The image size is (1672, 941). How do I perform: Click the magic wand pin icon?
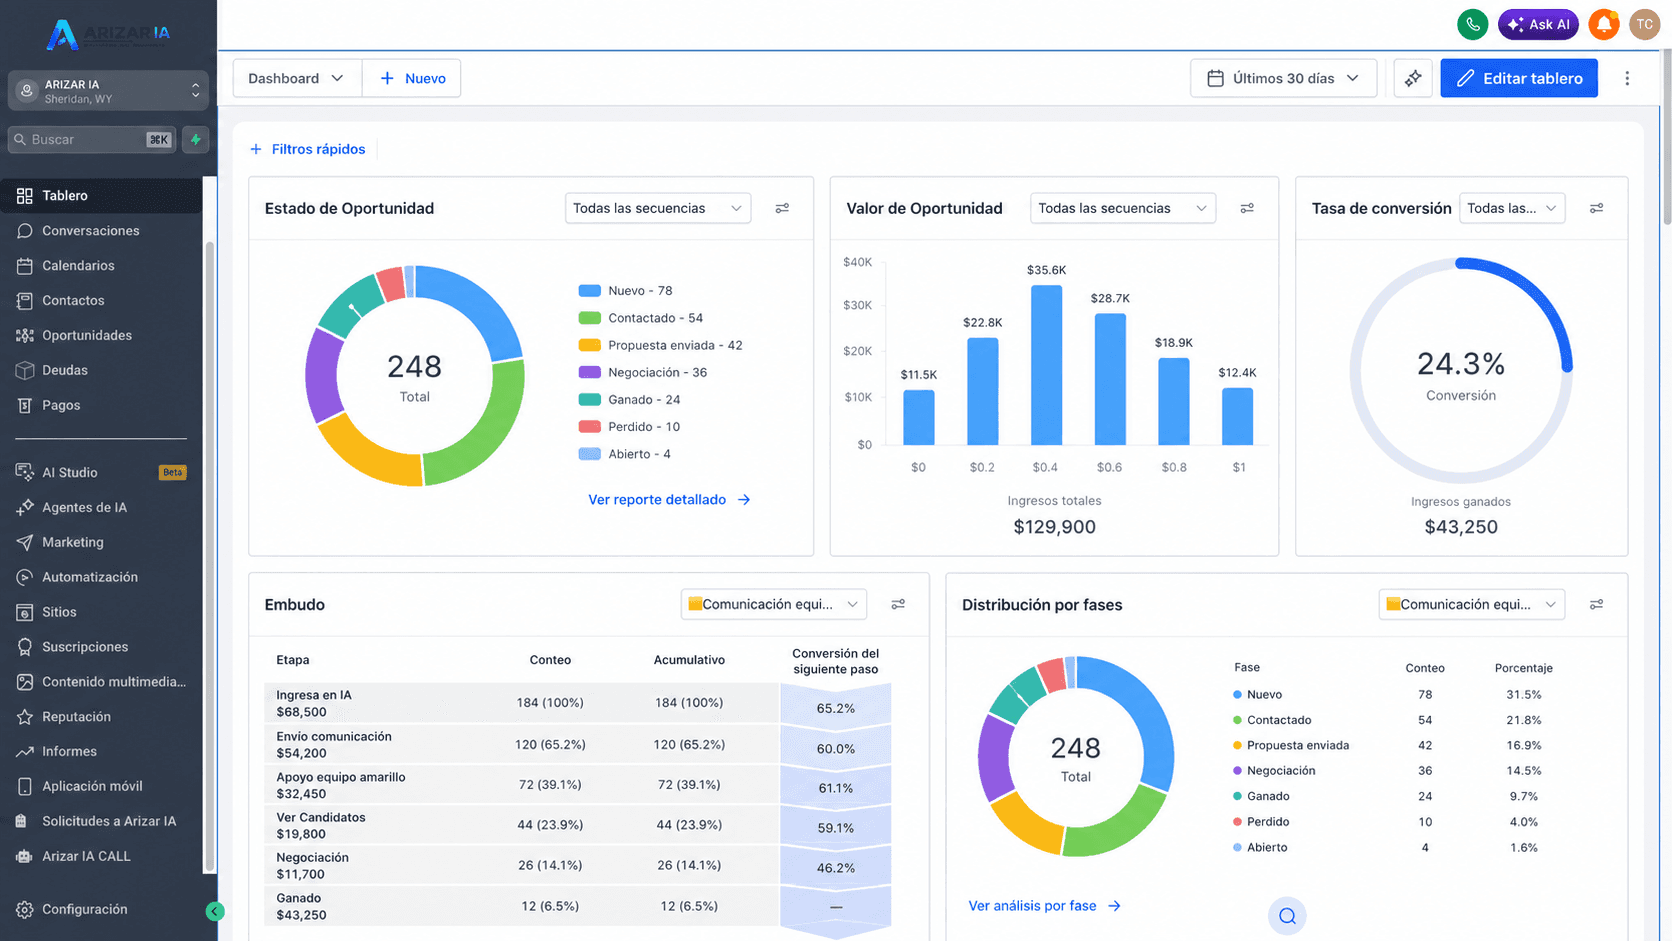tap(1412, 78)
